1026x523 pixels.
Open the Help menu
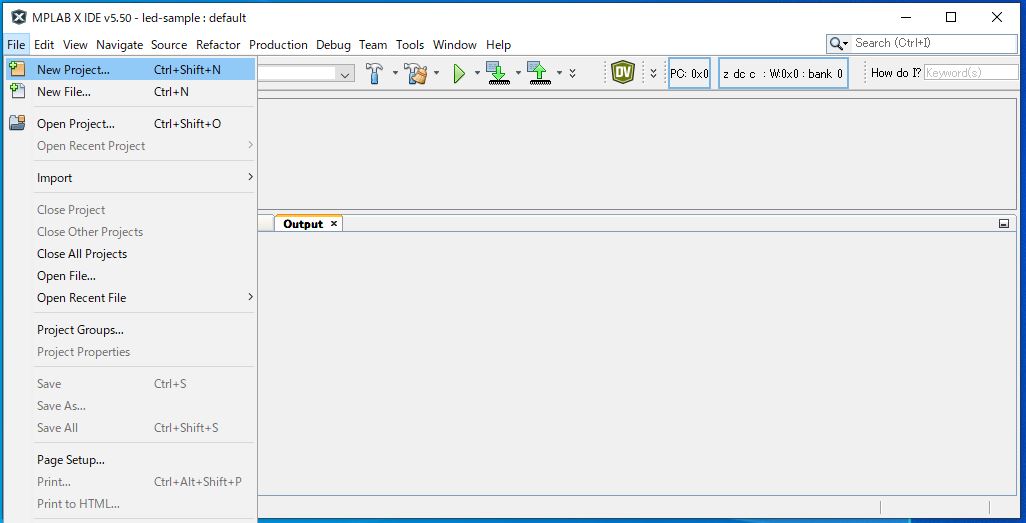[x=499, y=45]
